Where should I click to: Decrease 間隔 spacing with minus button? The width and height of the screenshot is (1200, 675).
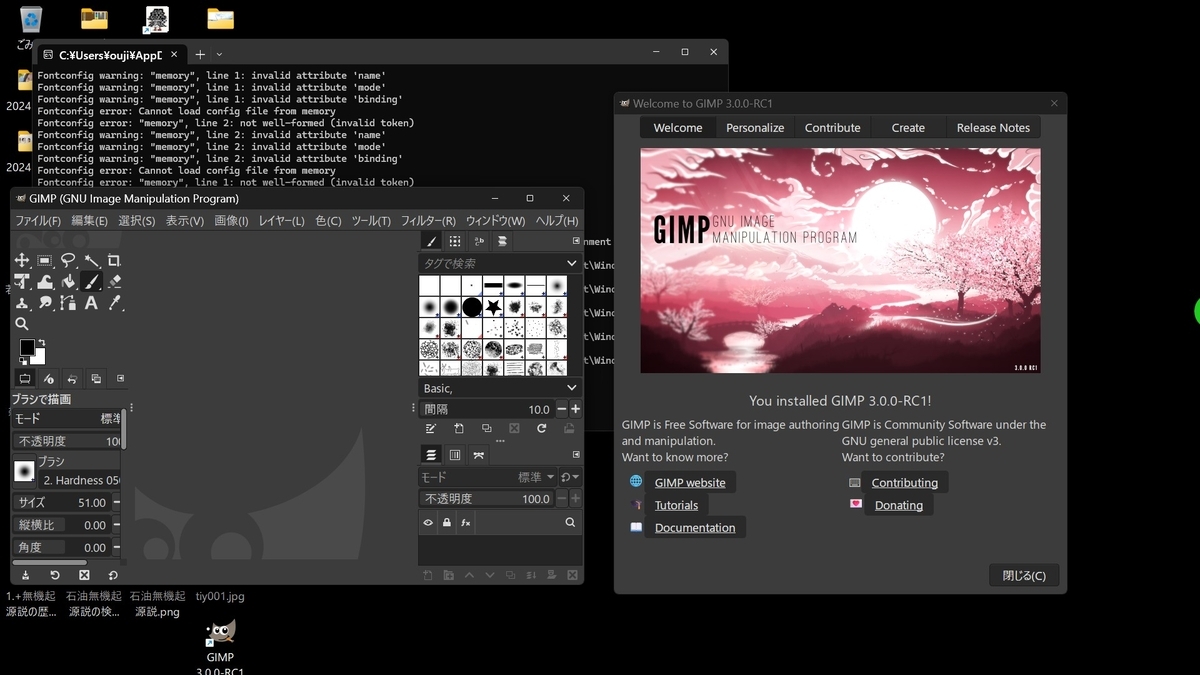[x=562, y=409]
